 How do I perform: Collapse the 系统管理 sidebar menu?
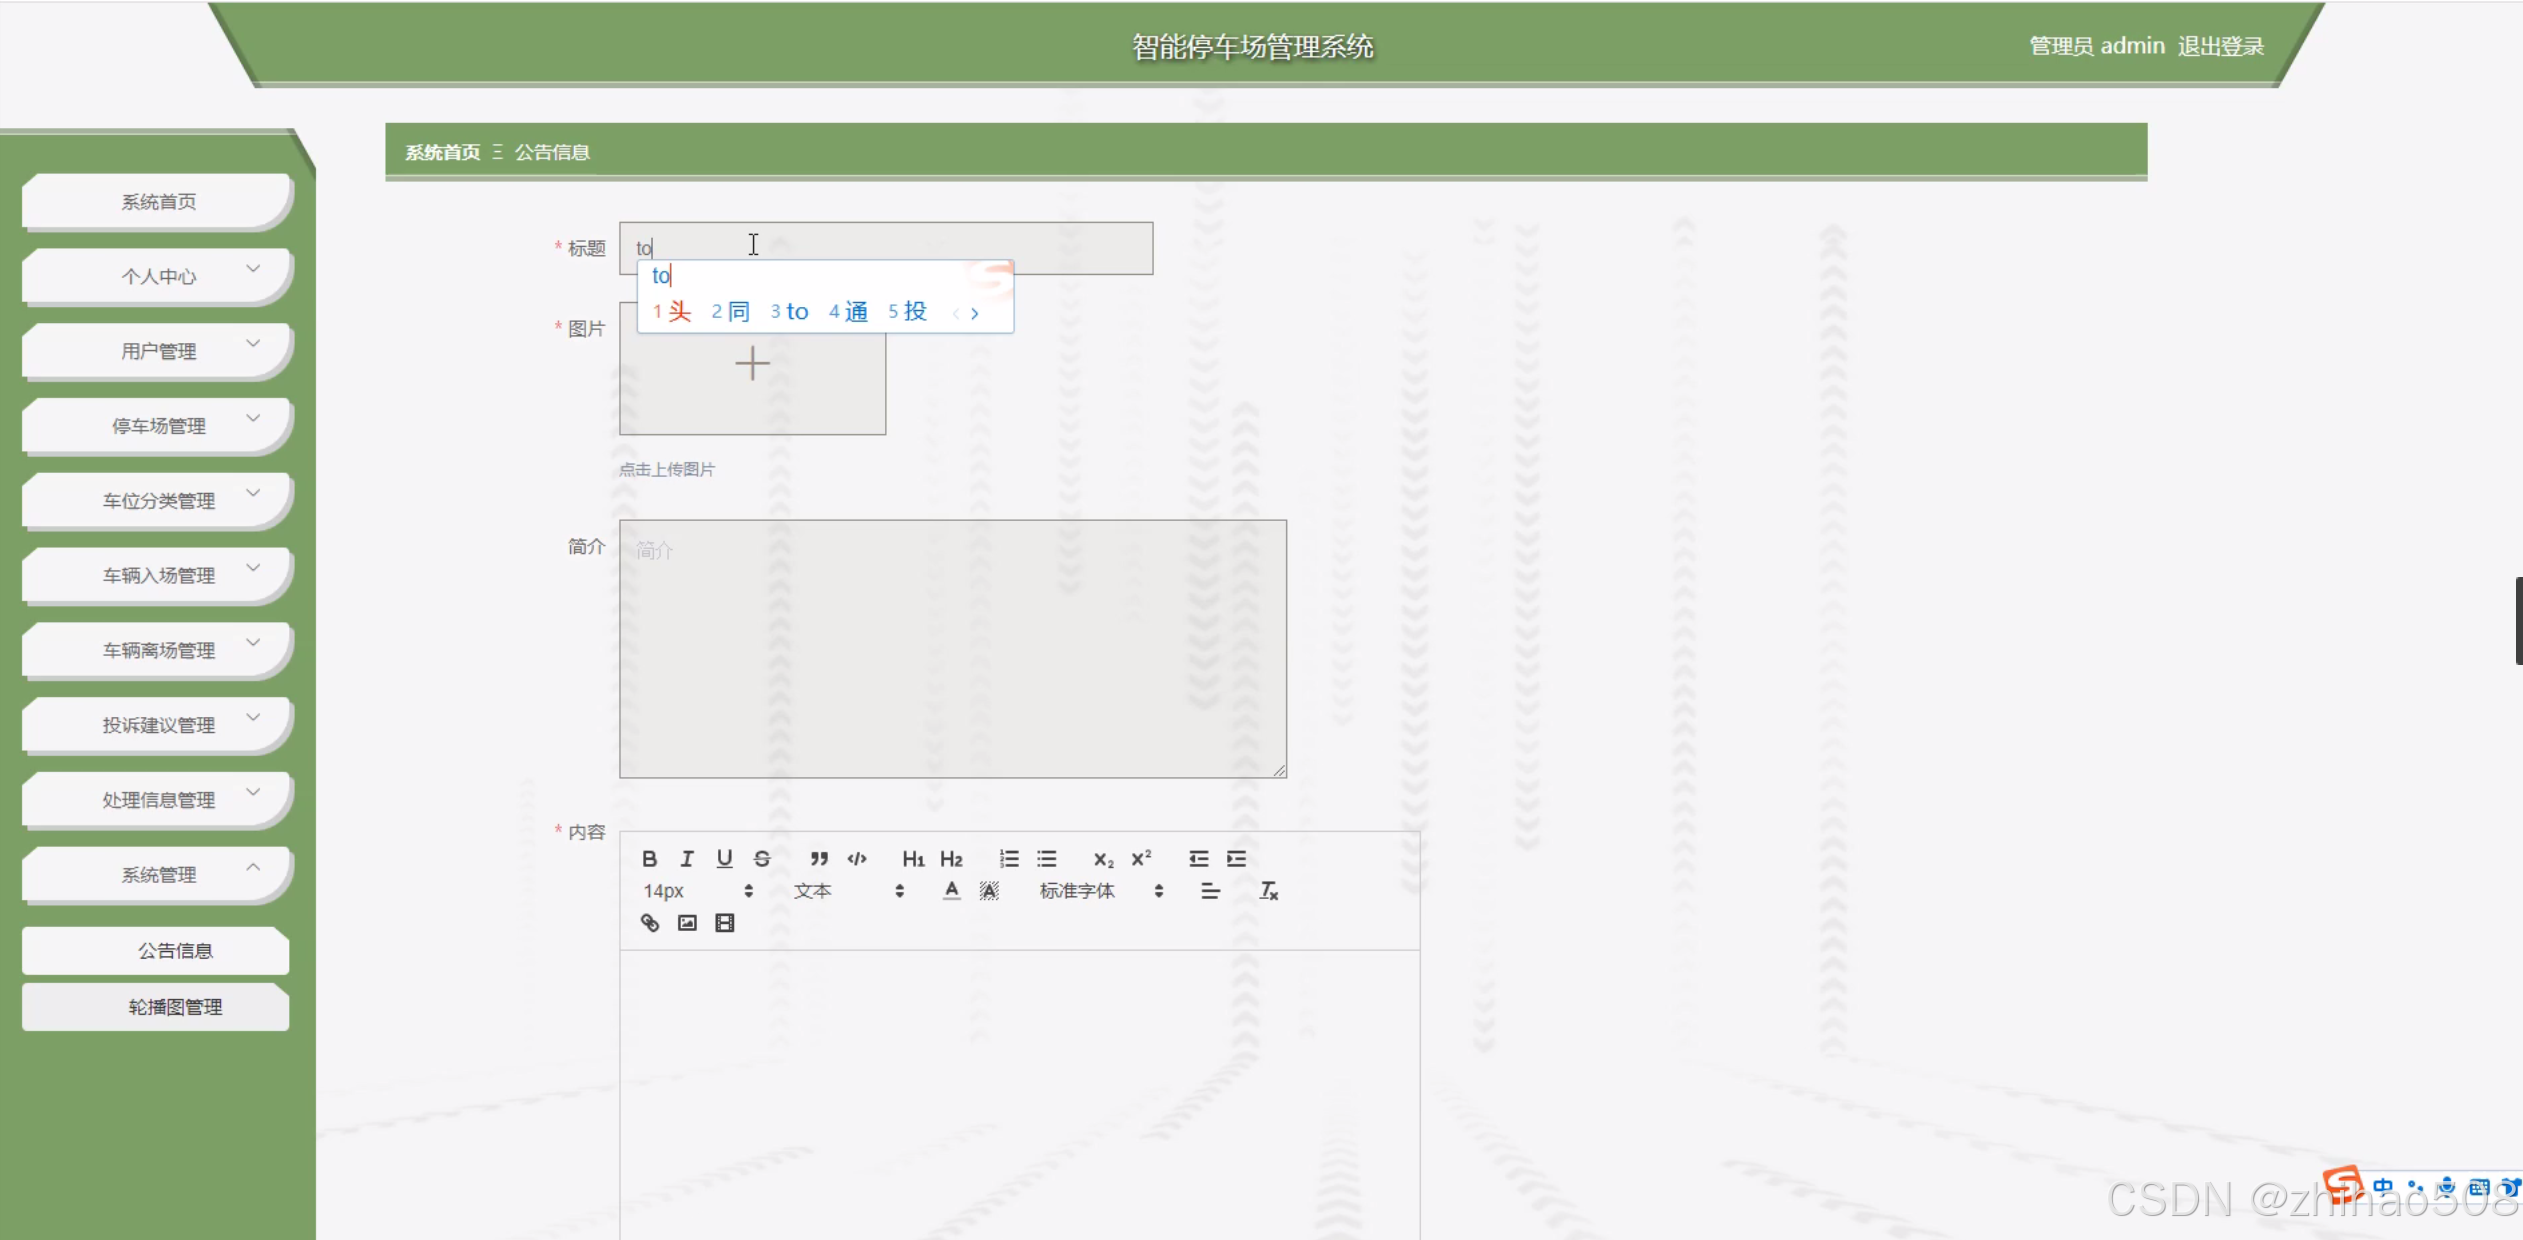[x=158, y=874]
